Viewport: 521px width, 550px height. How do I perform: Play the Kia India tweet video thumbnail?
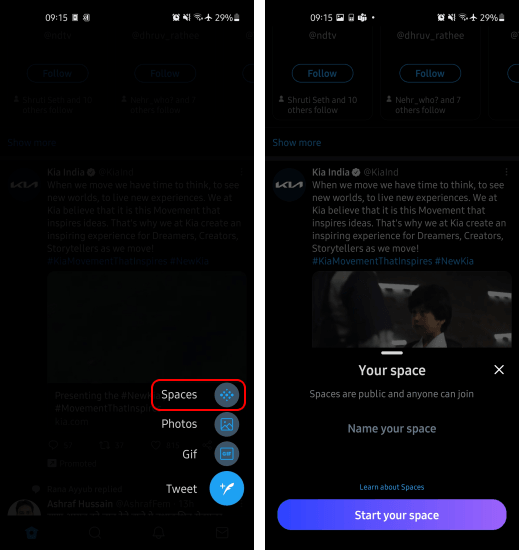[x=412, y=309]
